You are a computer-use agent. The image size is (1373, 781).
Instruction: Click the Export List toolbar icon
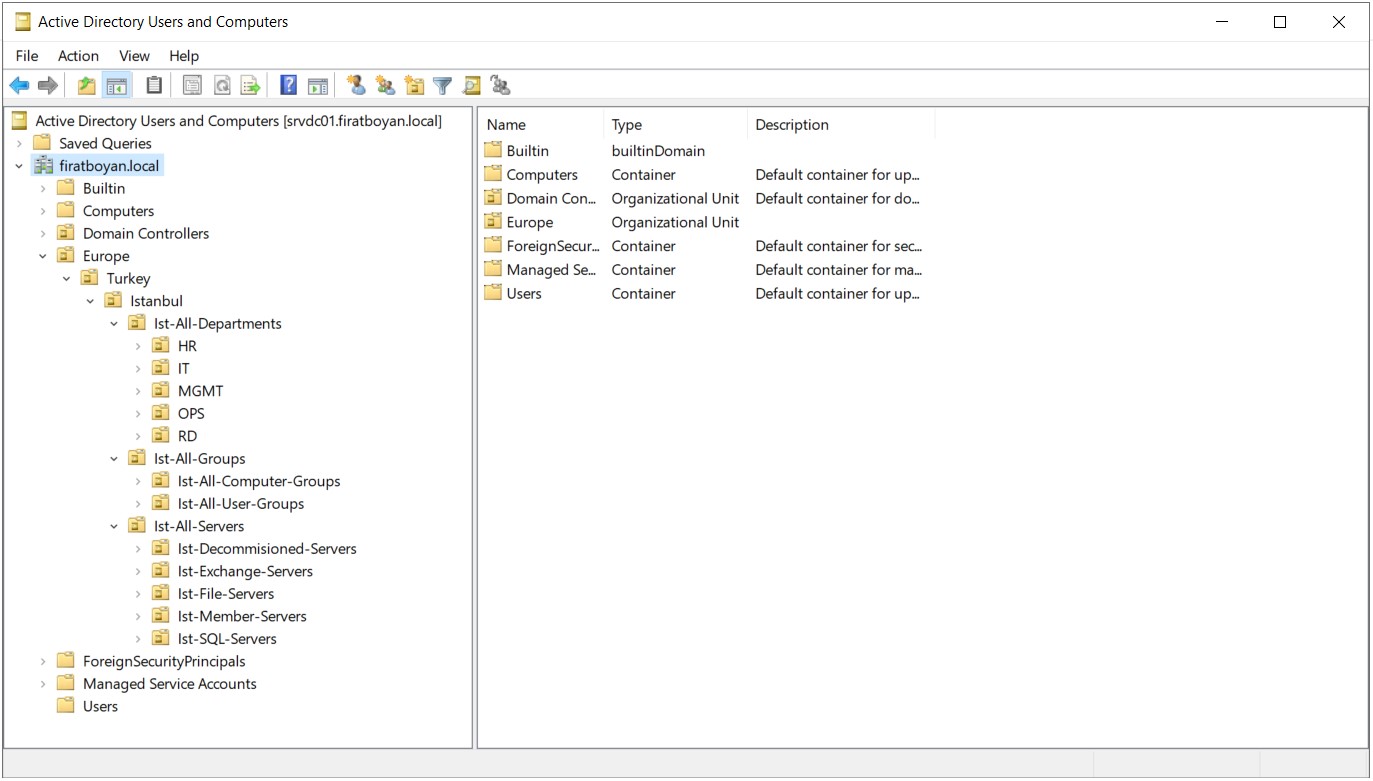[x=251, y=86]
